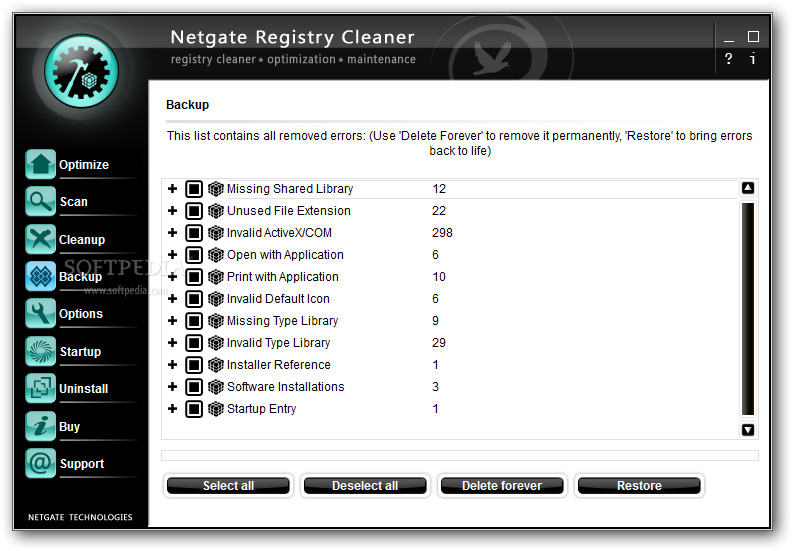This screenshot has height=551, width=793.
Task: Go to the Scan section label
Action: pyautogui.click(x=74, y=202)
